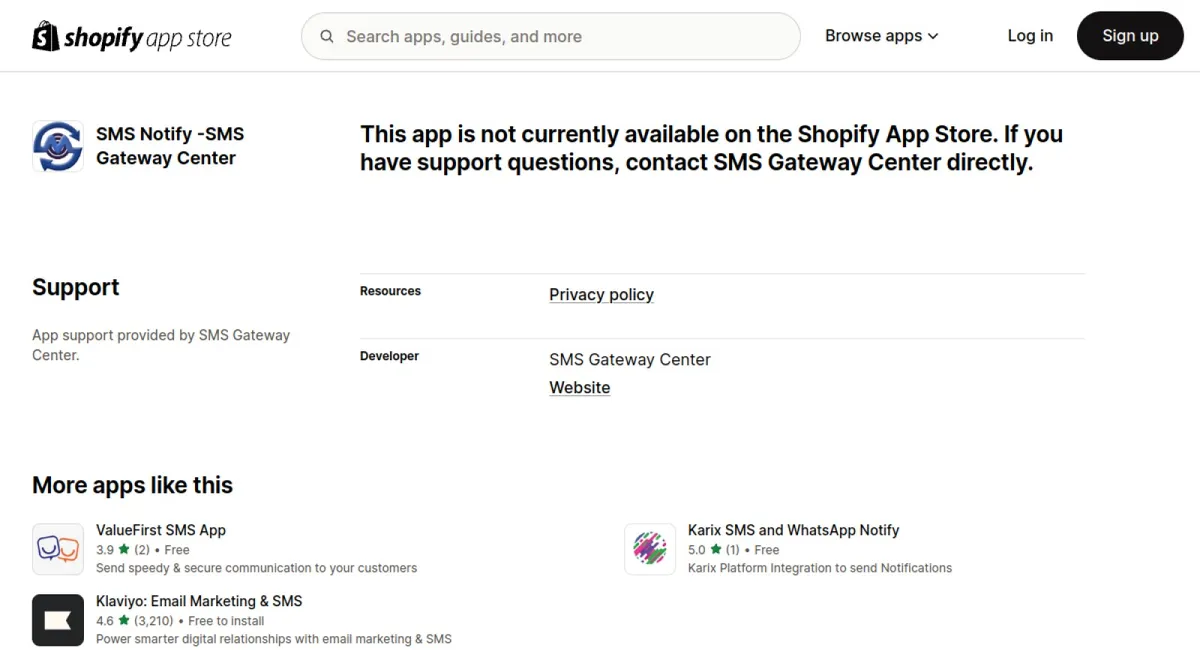
Task: Click the App support provided by text
Action: point(161,345)
